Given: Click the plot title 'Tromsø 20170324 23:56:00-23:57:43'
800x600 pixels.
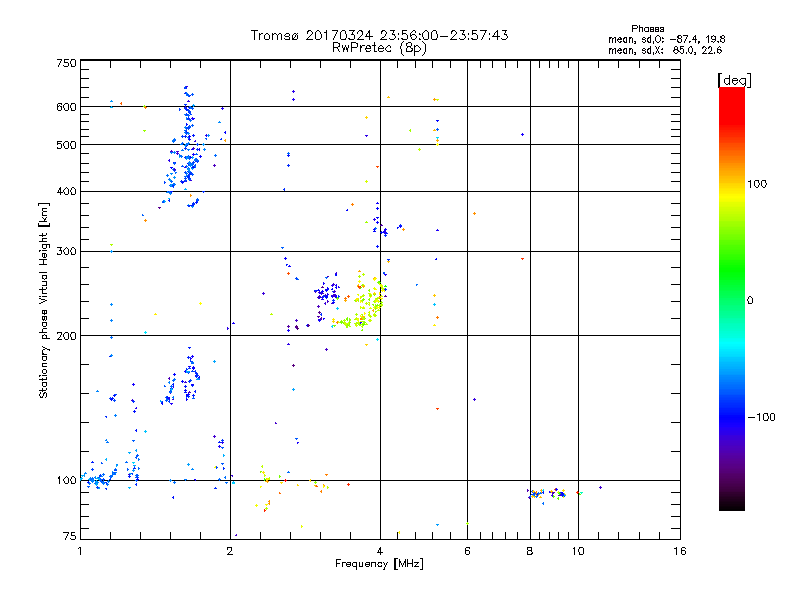Looking at the screenshot, I should (379, 35).
